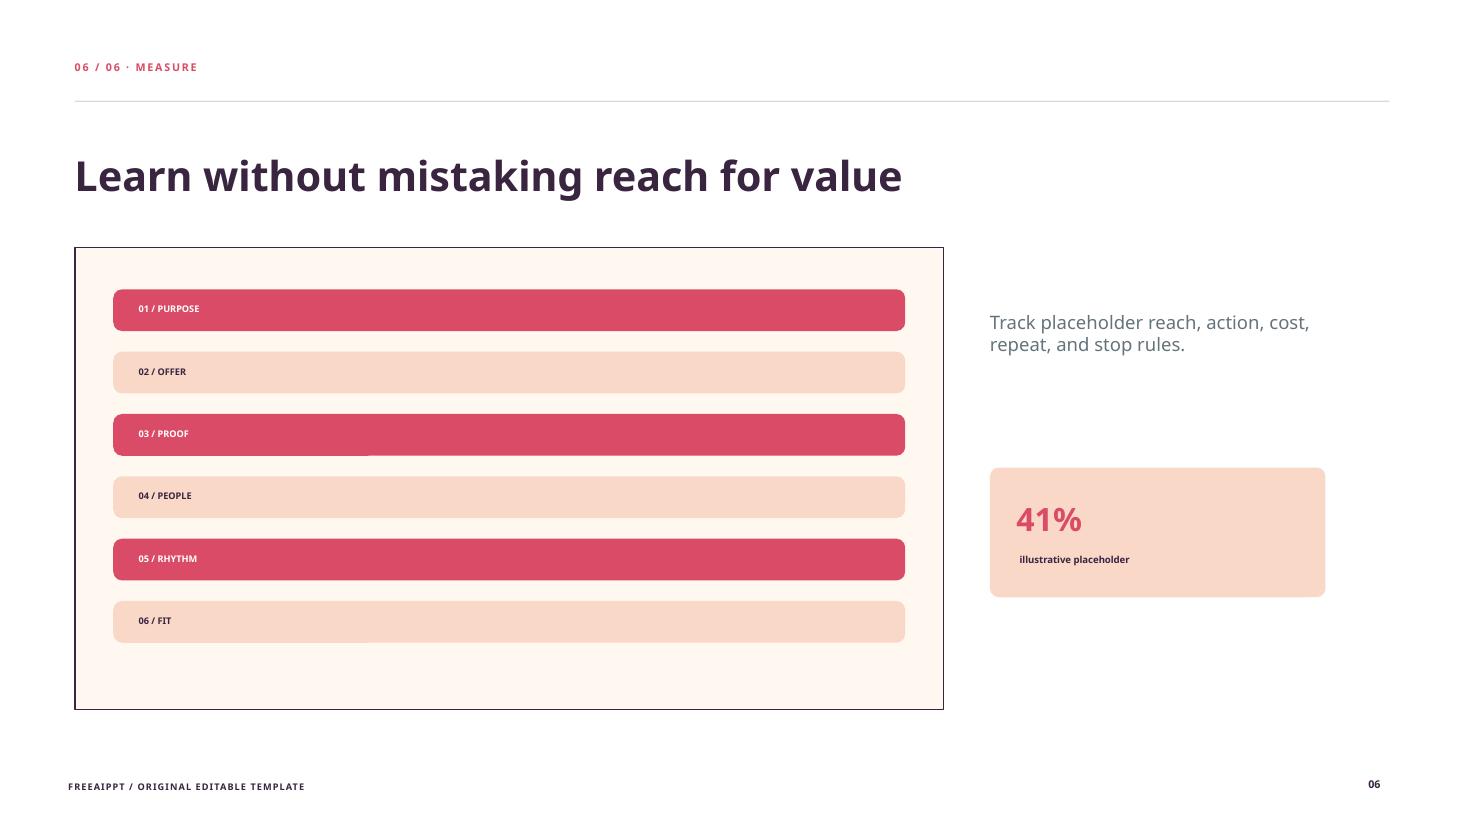Select the horizontal divider line under header
The width and height of the screenshot is (1467, 825).
(732, 101)
